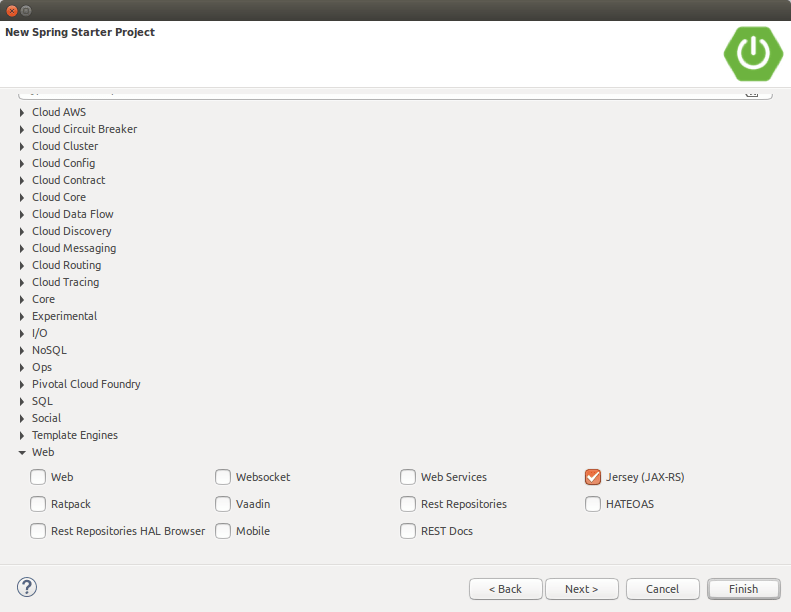Enable Rest Repositories HAL Browser
The image size is (791, 612).
[38, 531]
